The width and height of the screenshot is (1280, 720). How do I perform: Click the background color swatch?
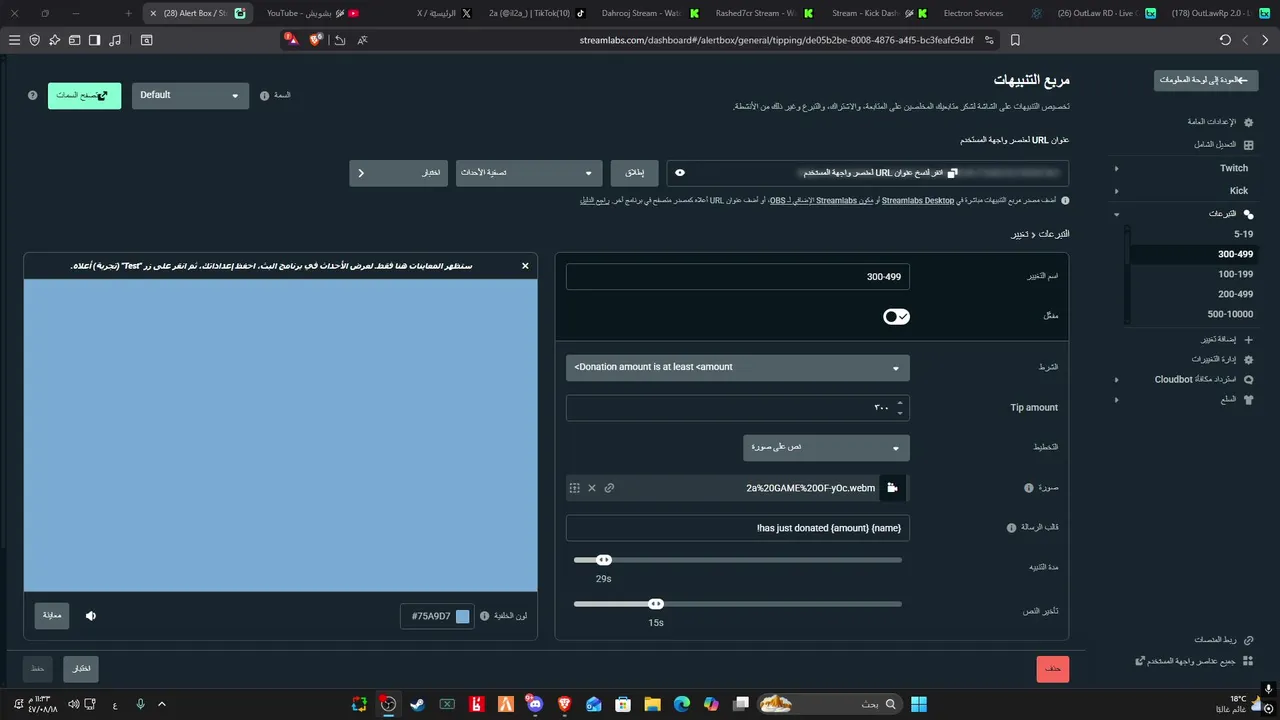tap(462, 616)
